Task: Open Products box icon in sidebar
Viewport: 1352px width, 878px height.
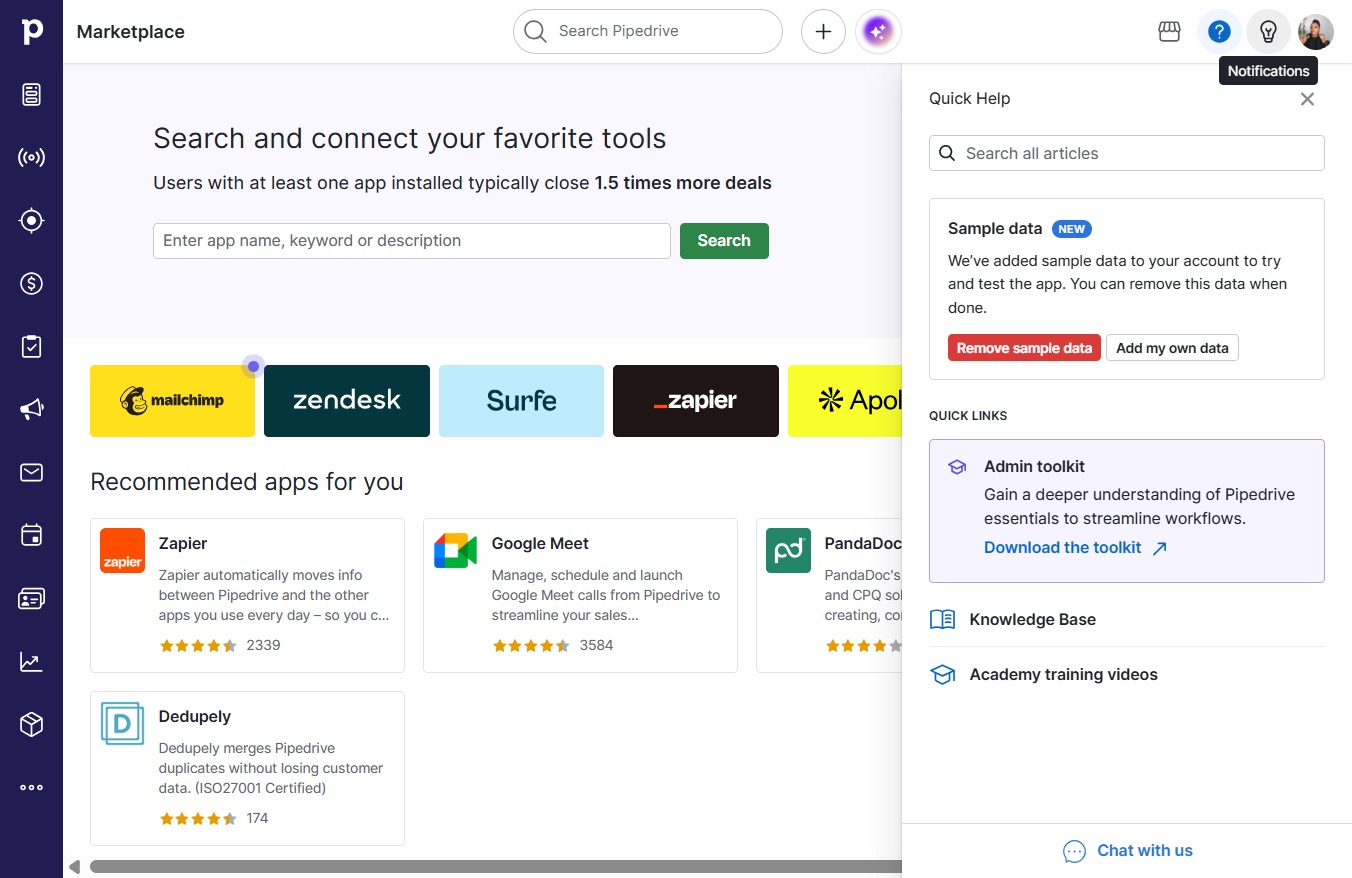Action: point(32,725)
